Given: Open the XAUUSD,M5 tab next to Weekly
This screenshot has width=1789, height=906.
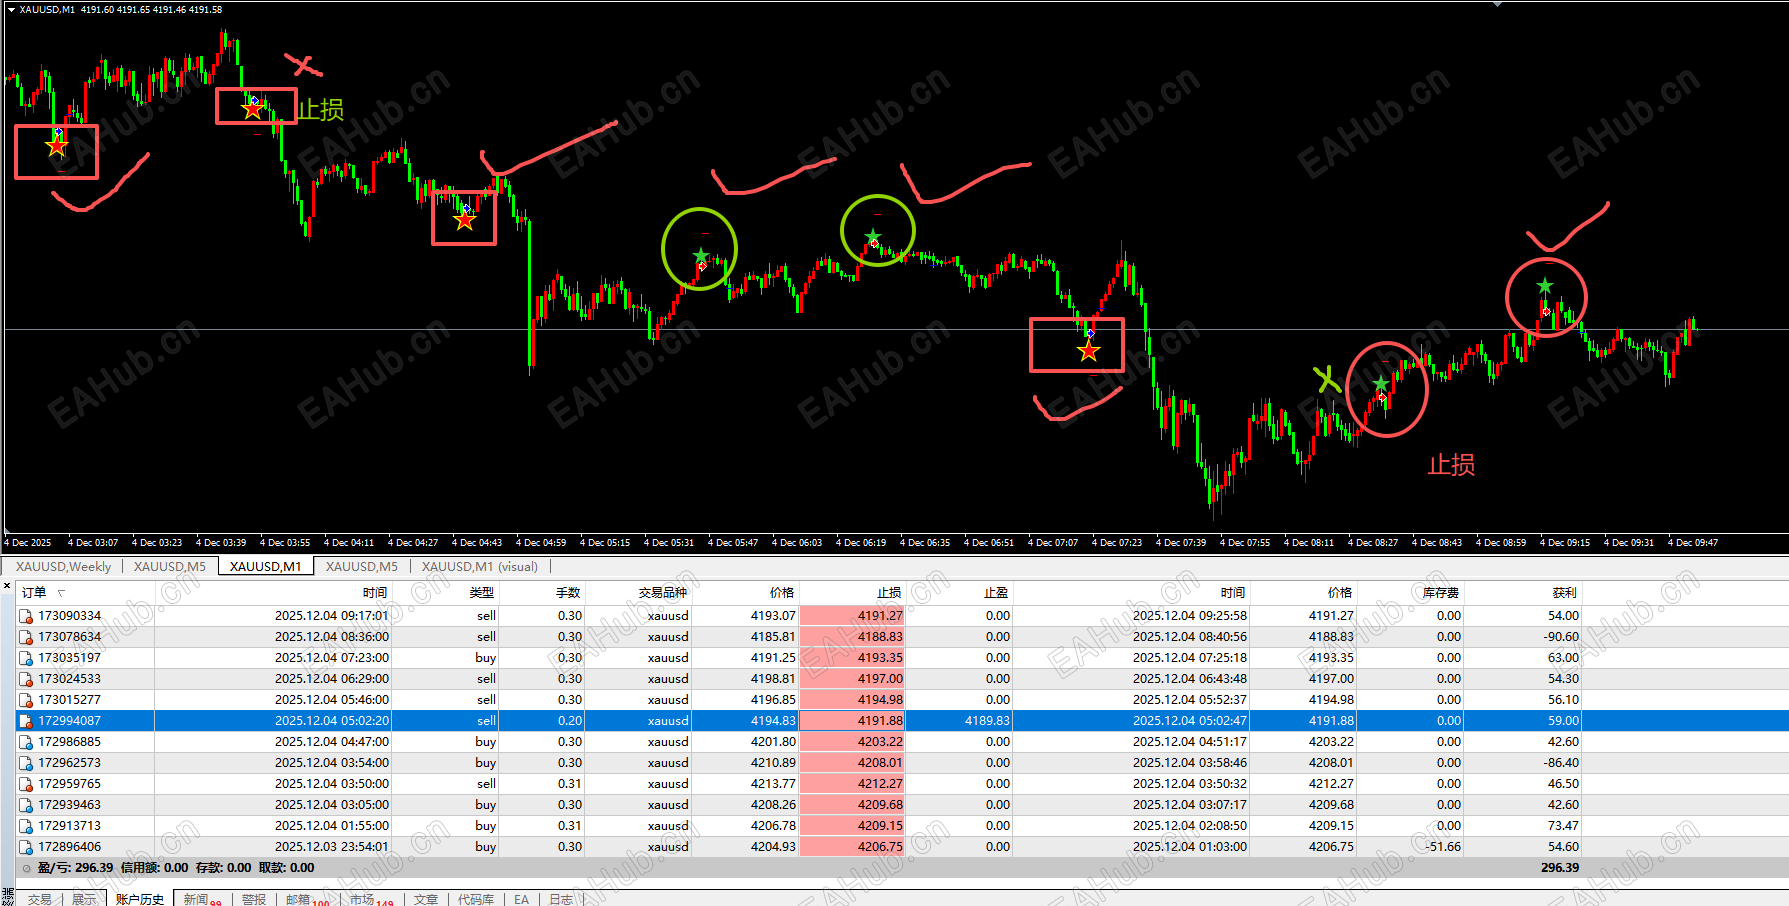Looking at the screenshot, I should pyautogui.click(x=170, y=567).
